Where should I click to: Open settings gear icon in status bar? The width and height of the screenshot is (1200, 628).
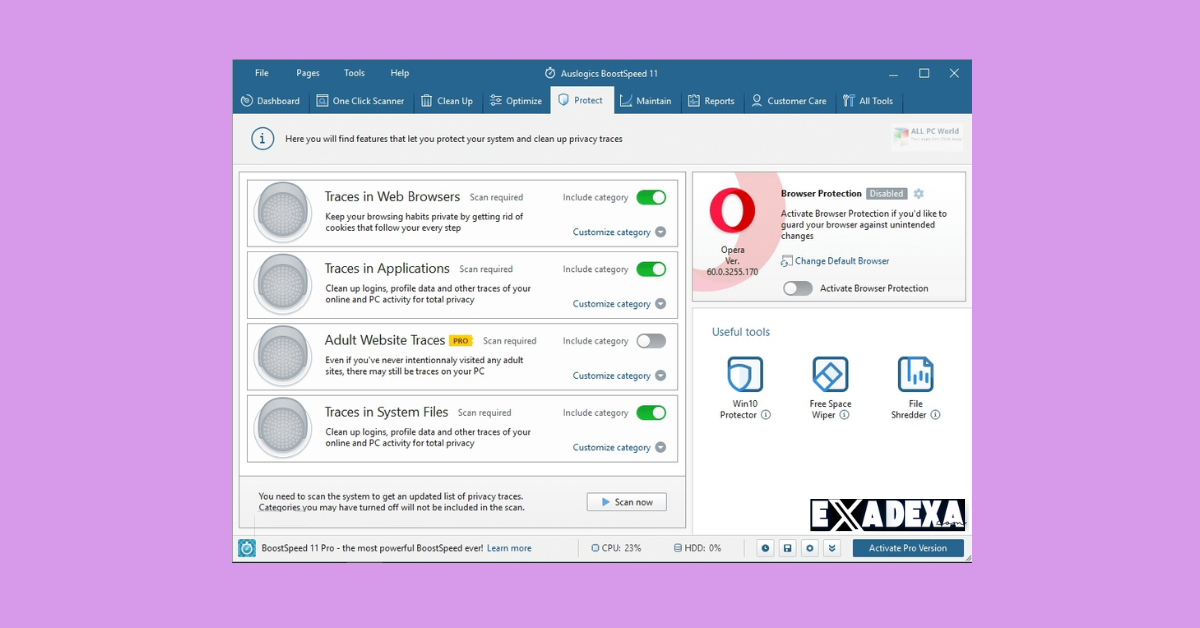tap(809, 548)
